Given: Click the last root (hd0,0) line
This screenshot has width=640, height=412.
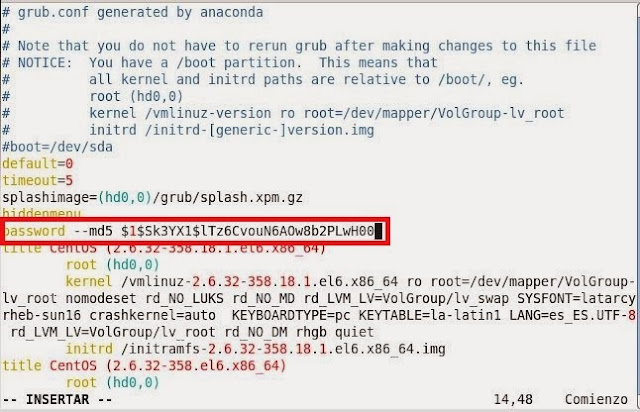Looking at the screenshot, I should click(x=113, y=382).
